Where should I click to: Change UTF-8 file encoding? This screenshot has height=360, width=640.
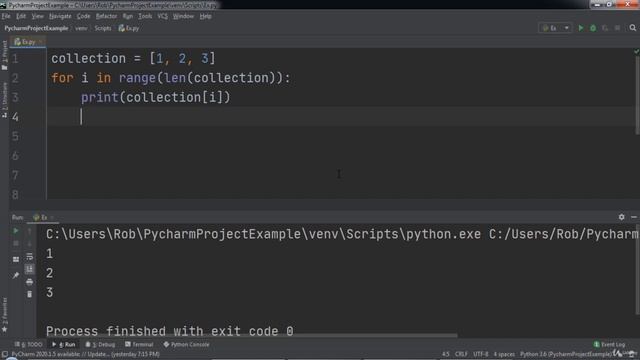(x=480, y=354)
